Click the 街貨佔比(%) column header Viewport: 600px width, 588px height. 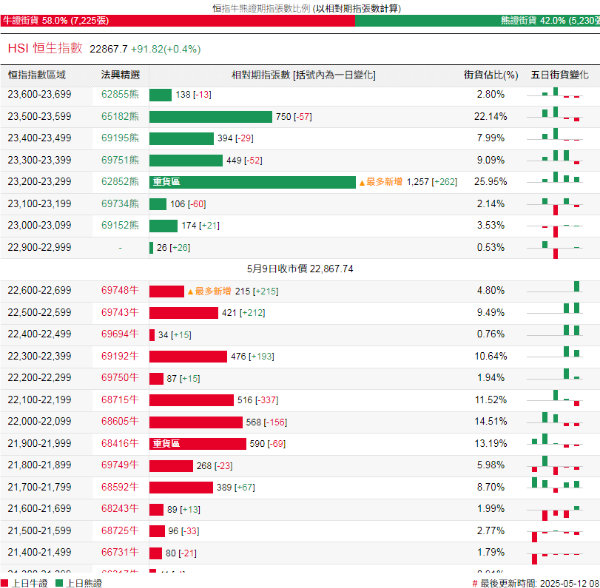coord(491,75)
